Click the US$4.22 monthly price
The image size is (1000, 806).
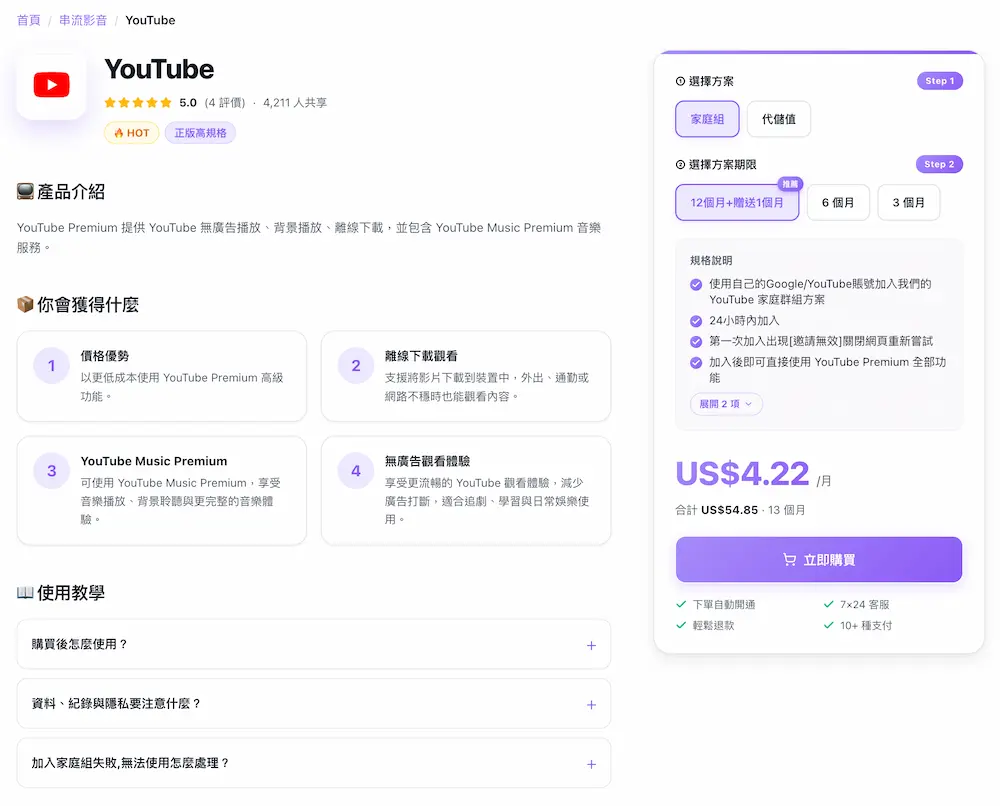coord(742,474)
